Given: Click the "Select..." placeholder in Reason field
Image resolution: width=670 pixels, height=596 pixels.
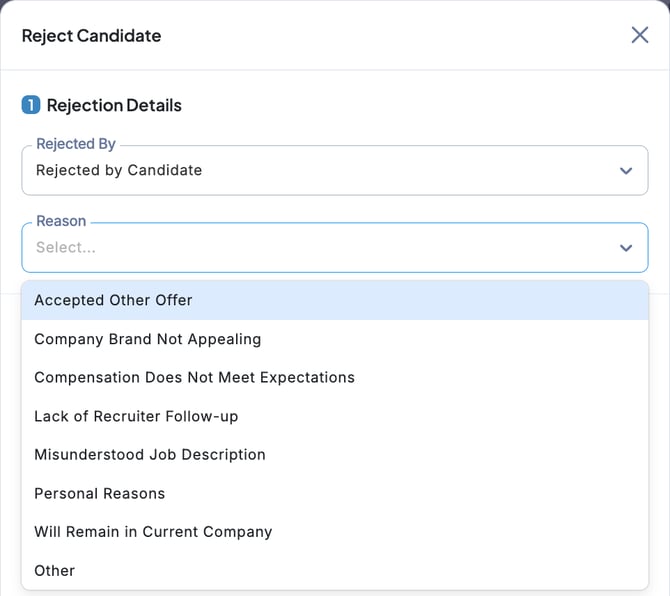Looking at the screenshot, I should click(66, 248).
